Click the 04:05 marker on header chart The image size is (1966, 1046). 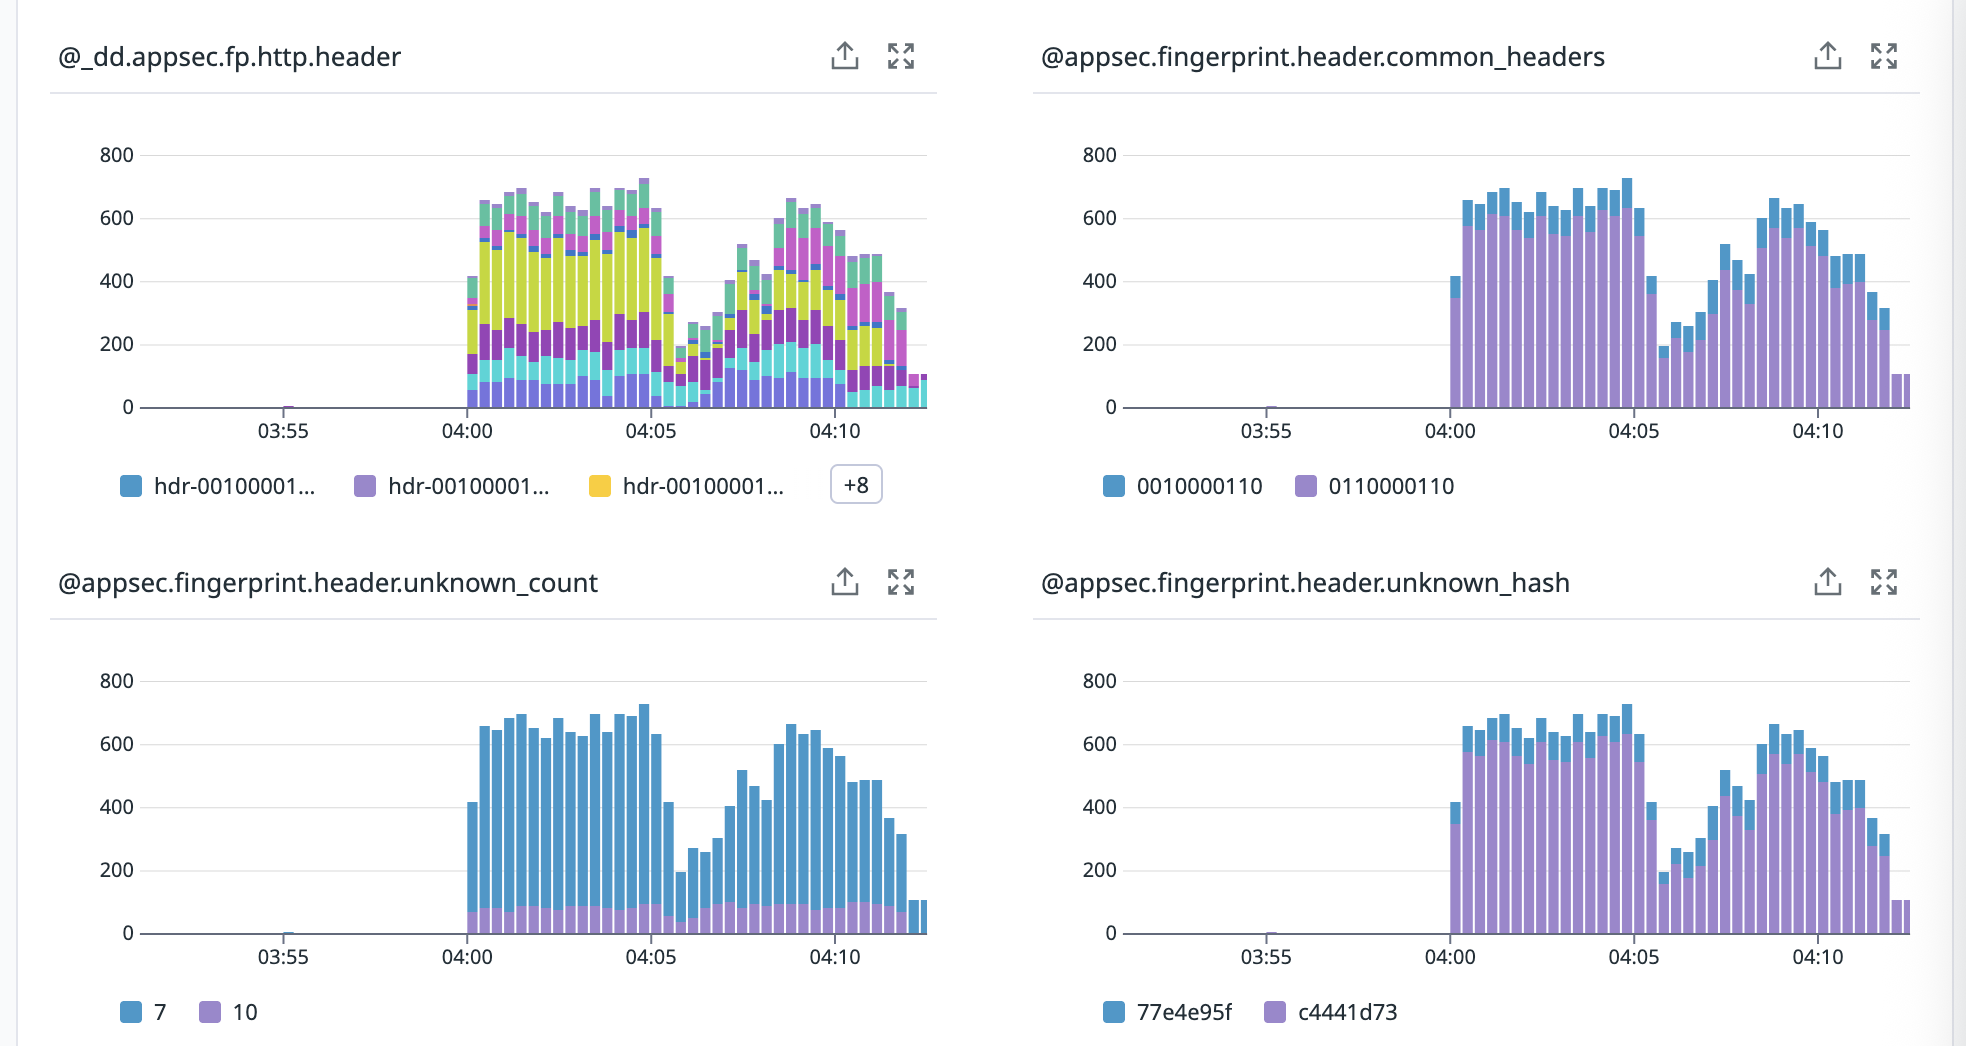pos(651,431)
